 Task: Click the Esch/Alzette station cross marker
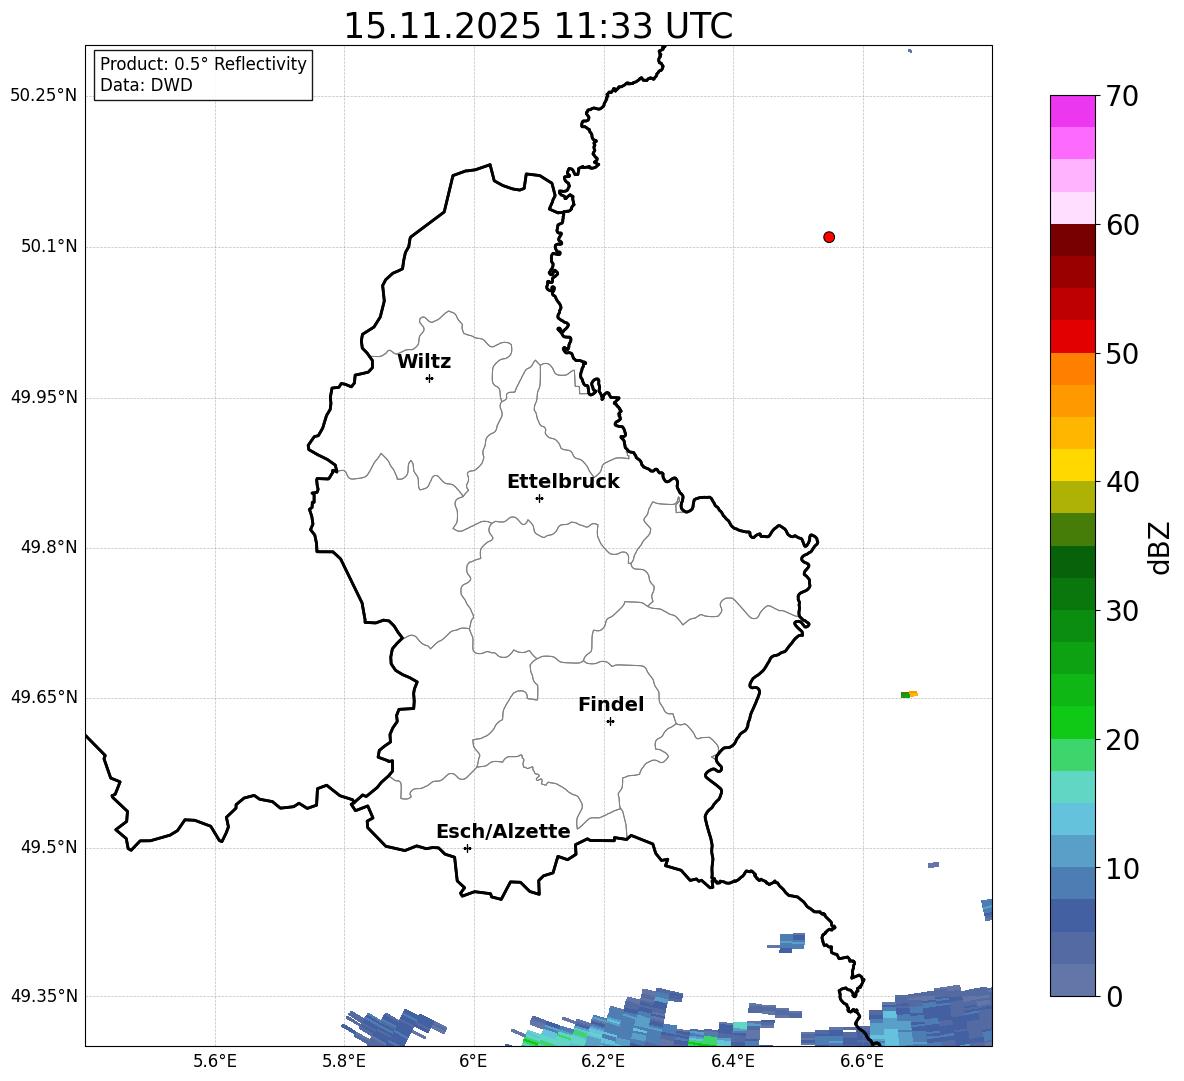[467, 848]
